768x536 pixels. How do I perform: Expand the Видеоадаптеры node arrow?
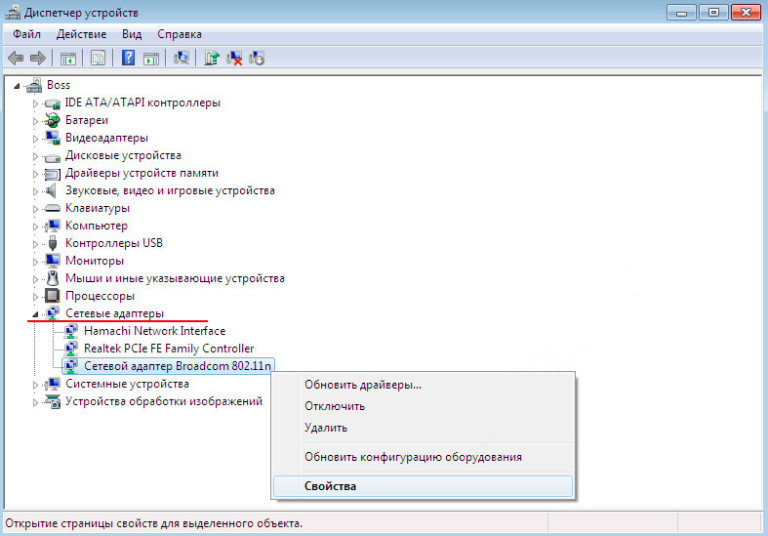pyautogui.click(x=35, y=139)
